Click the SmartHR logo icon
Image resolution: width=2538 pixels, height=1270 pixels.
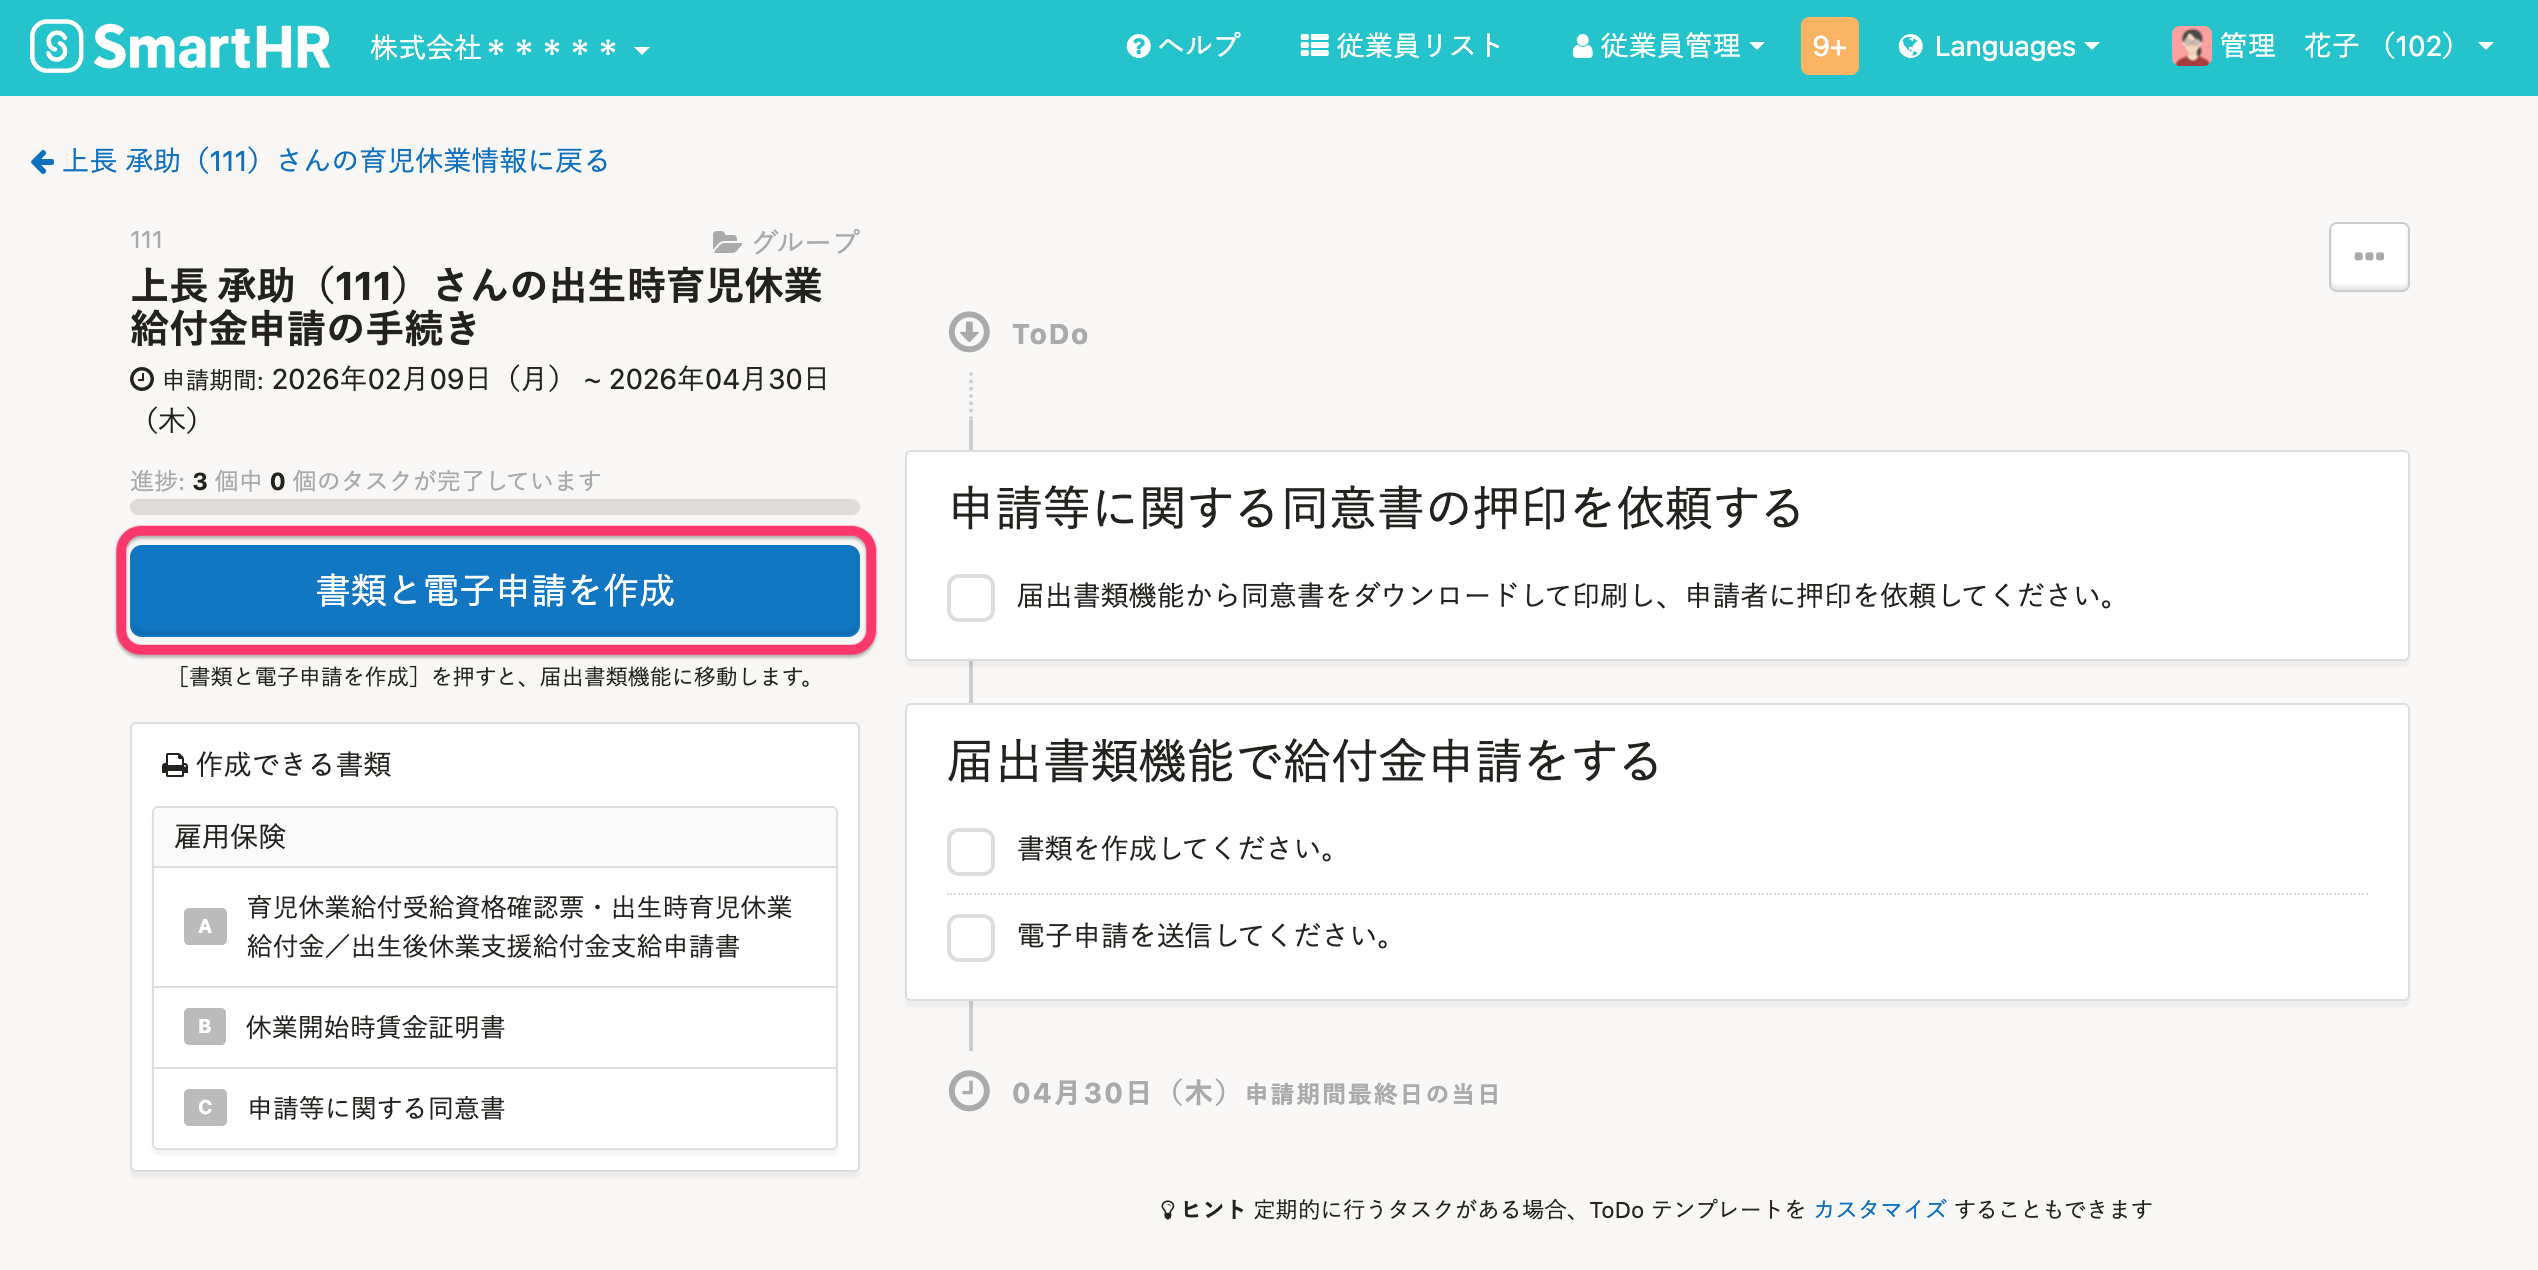(x=56, y=47)
